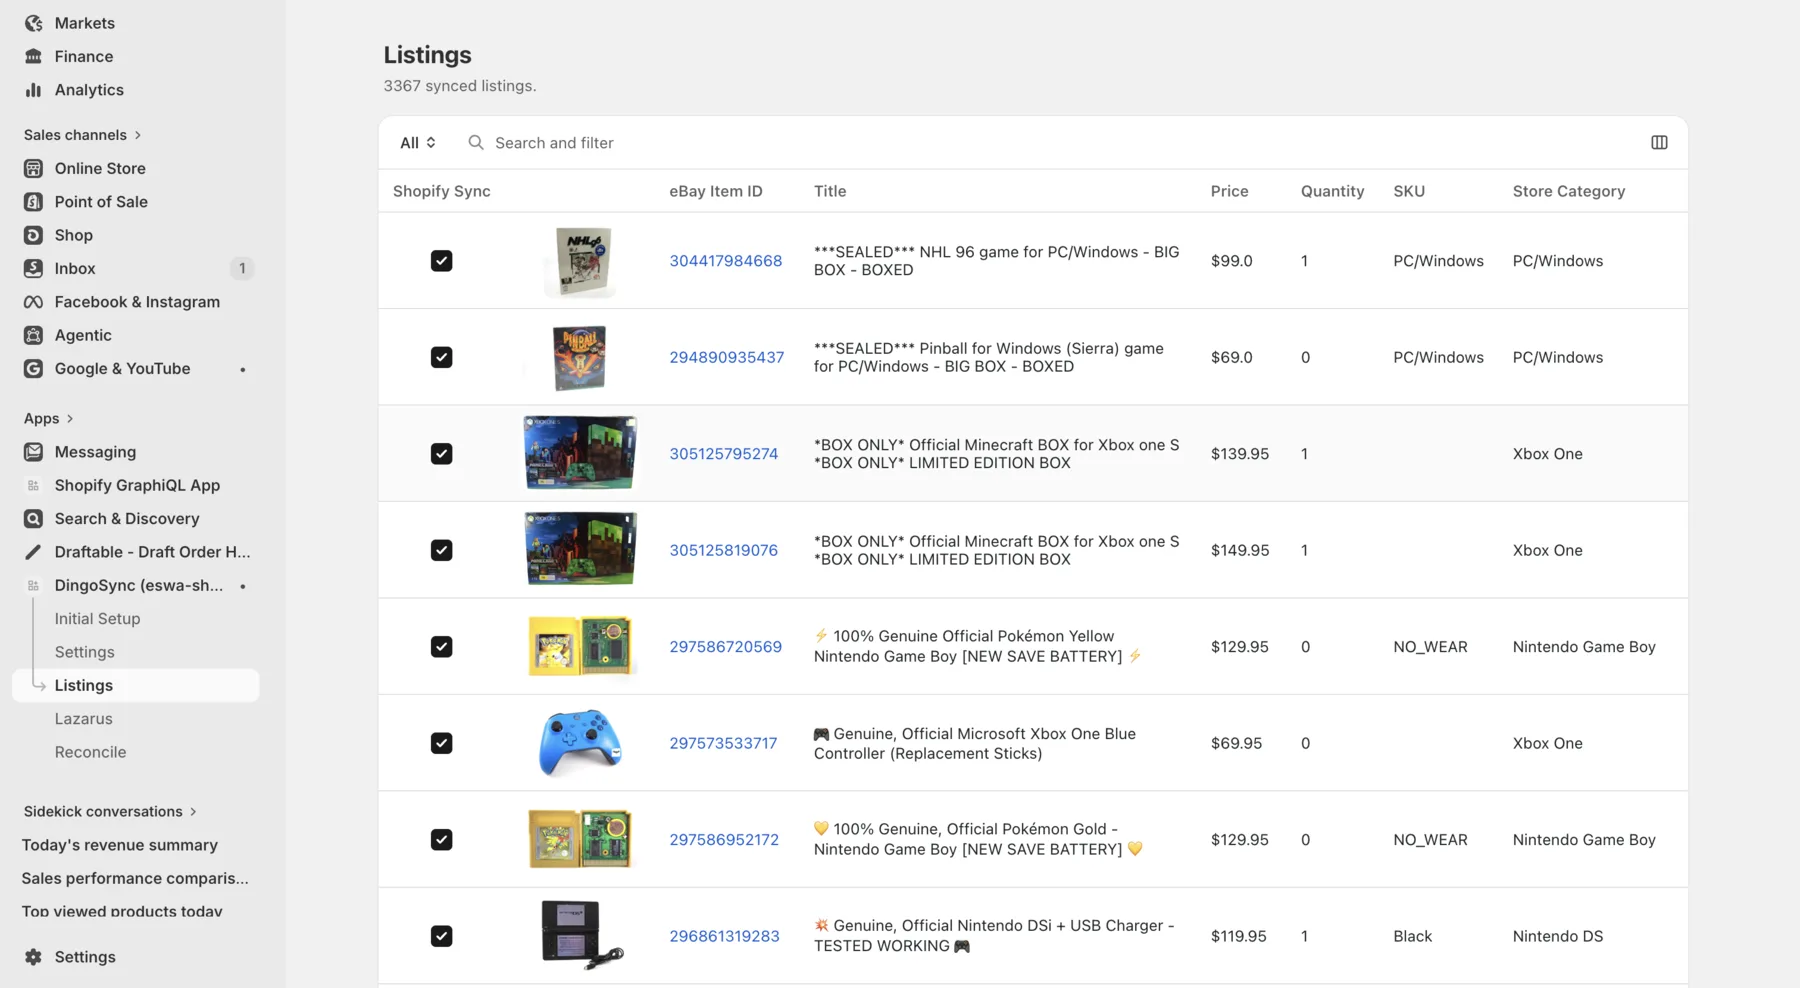
Task: Click the Agentic channel icon
Action: (x=33, y=335)
